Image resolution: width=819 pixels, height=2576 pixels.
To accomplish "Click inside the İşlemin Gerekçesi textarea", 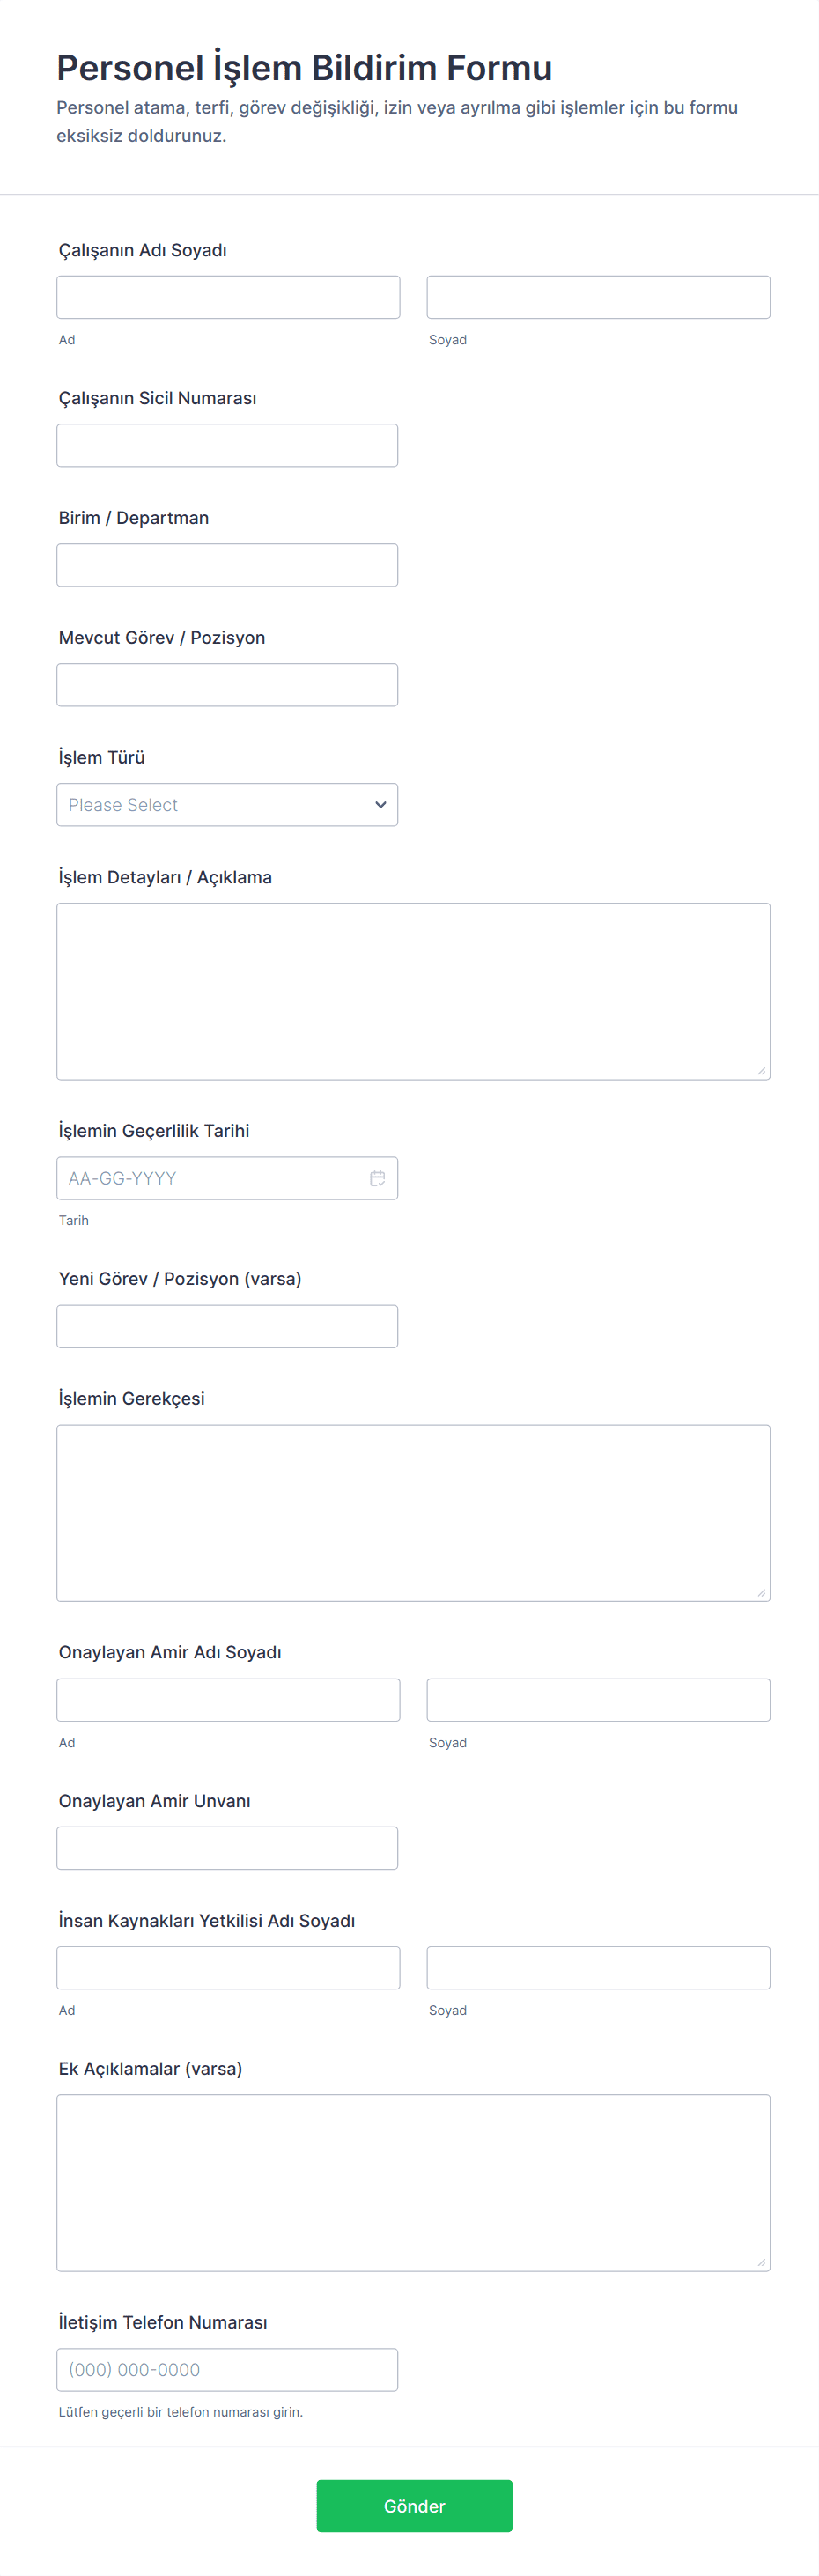I will coord(413,1512).
